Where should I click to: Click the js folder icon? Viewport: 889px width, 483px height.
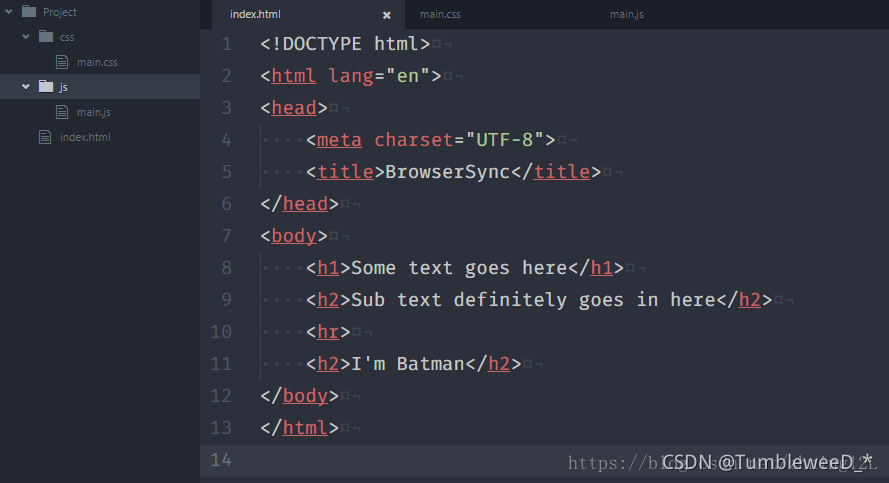[x=45, y=87]
